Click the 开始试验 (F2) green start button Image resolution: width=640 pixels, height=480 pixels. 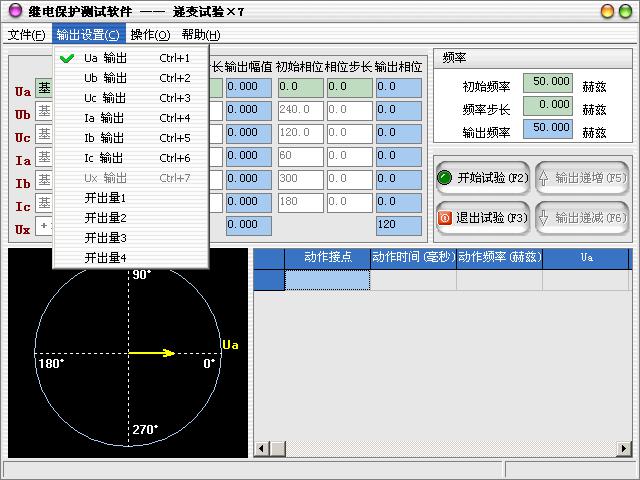point(482,178)
